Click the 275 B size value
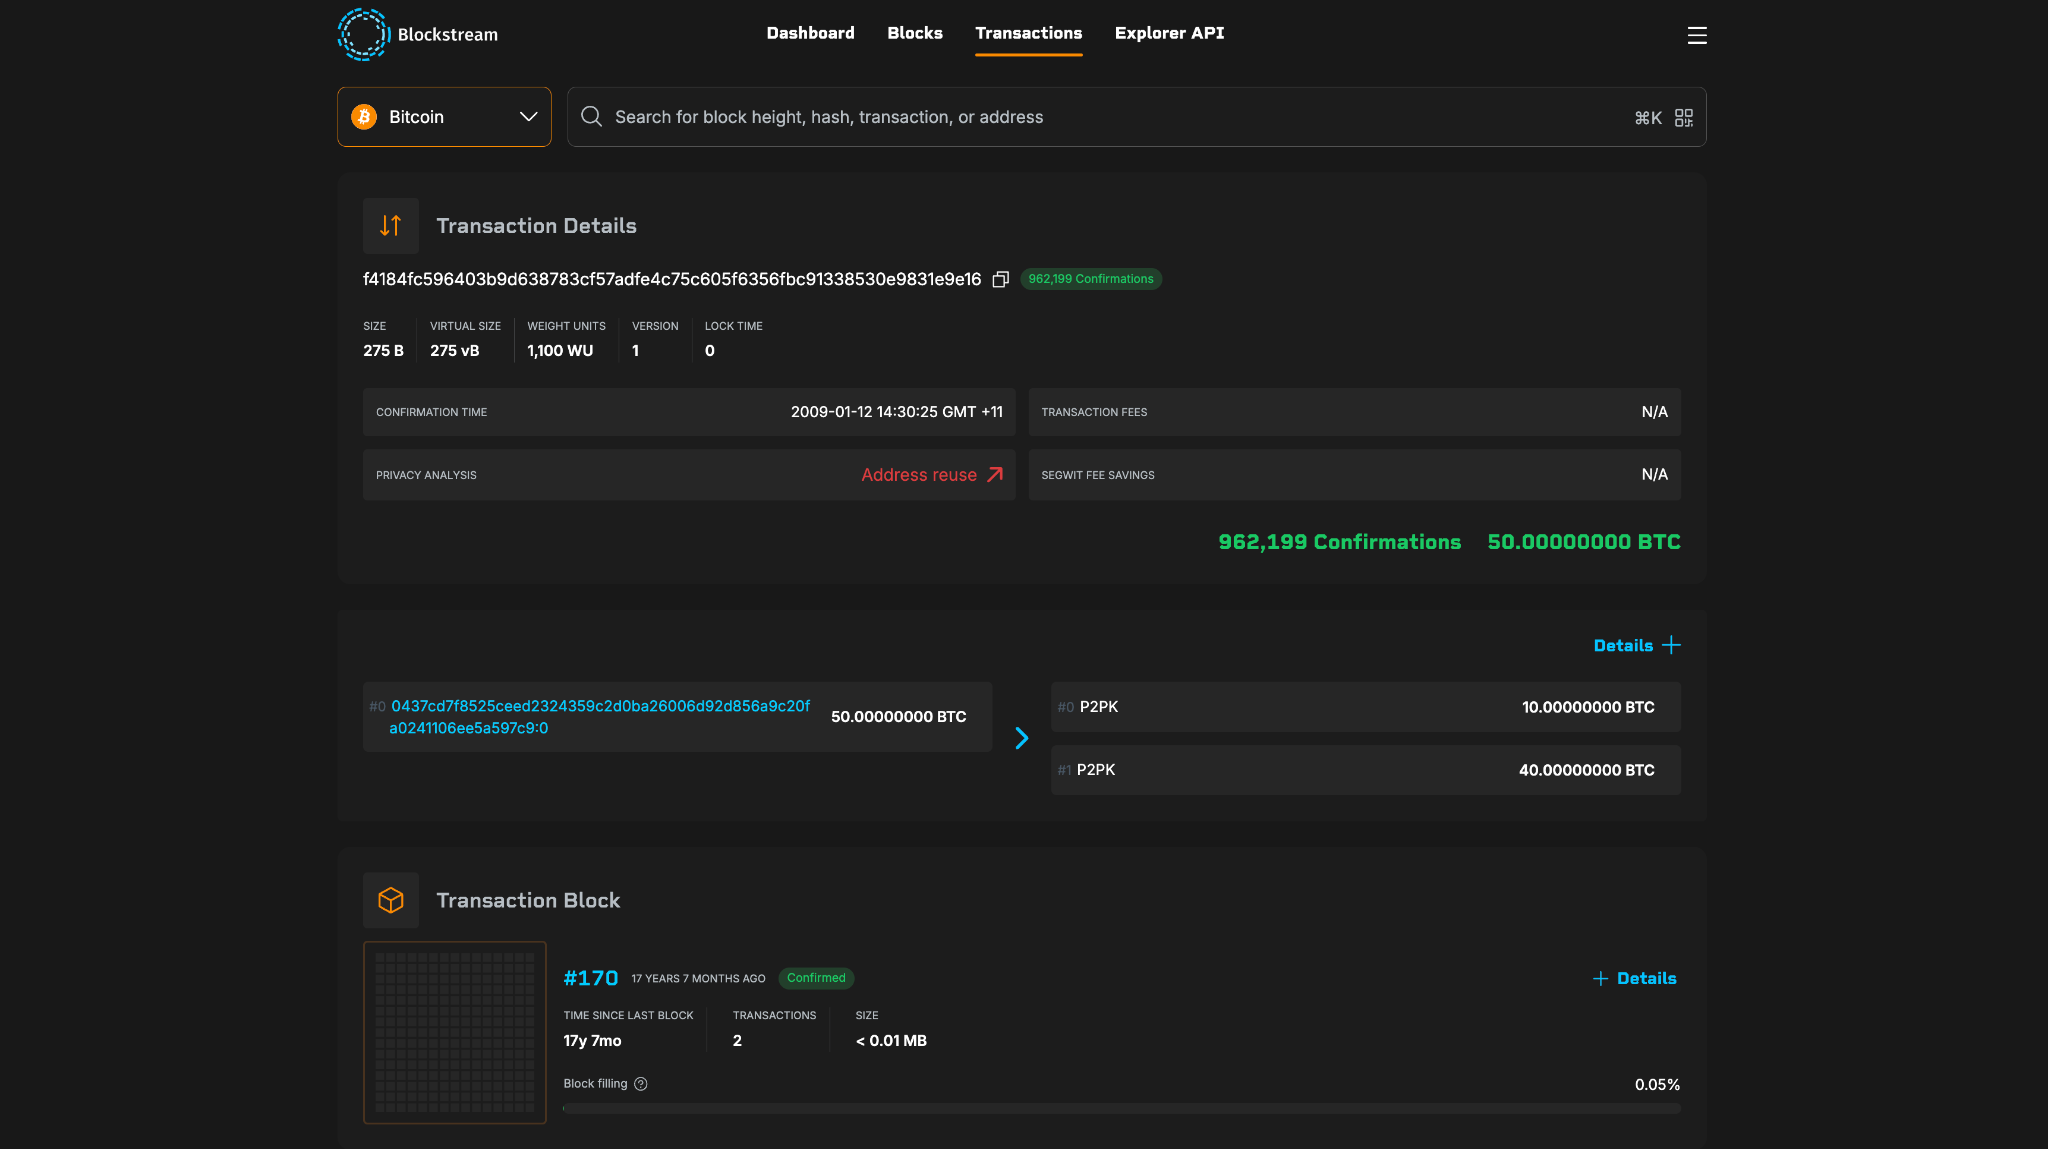This screenshot has height=1149, width=2048. pyautogui.click(x=383, y=351)
